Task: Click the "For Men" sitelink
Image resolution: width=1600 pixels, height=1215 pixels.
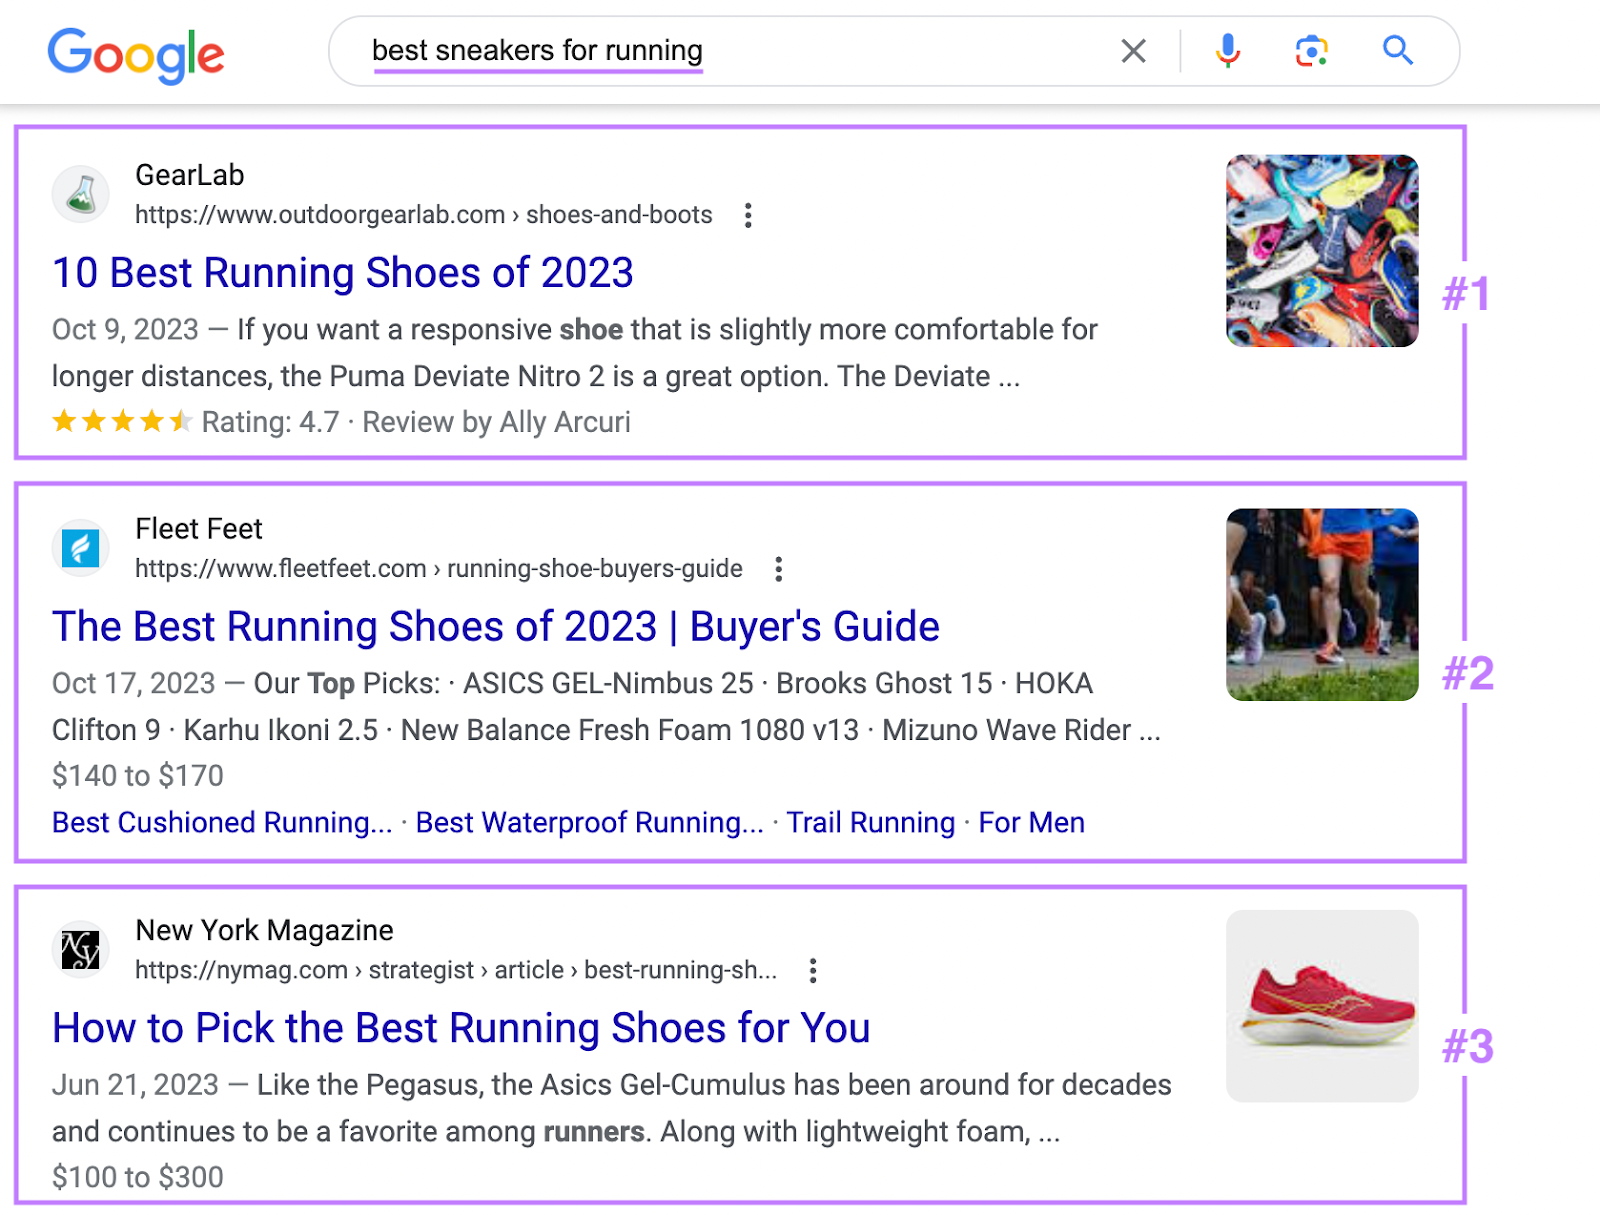Action: tap(1030, 822)
